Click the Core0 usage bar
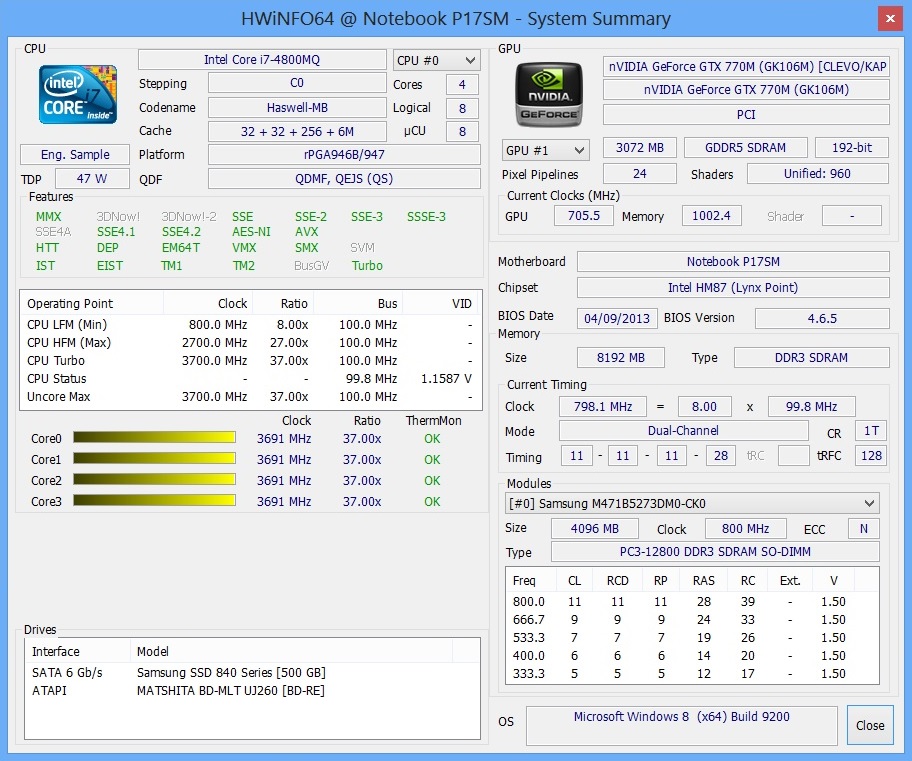 point(154,438)
